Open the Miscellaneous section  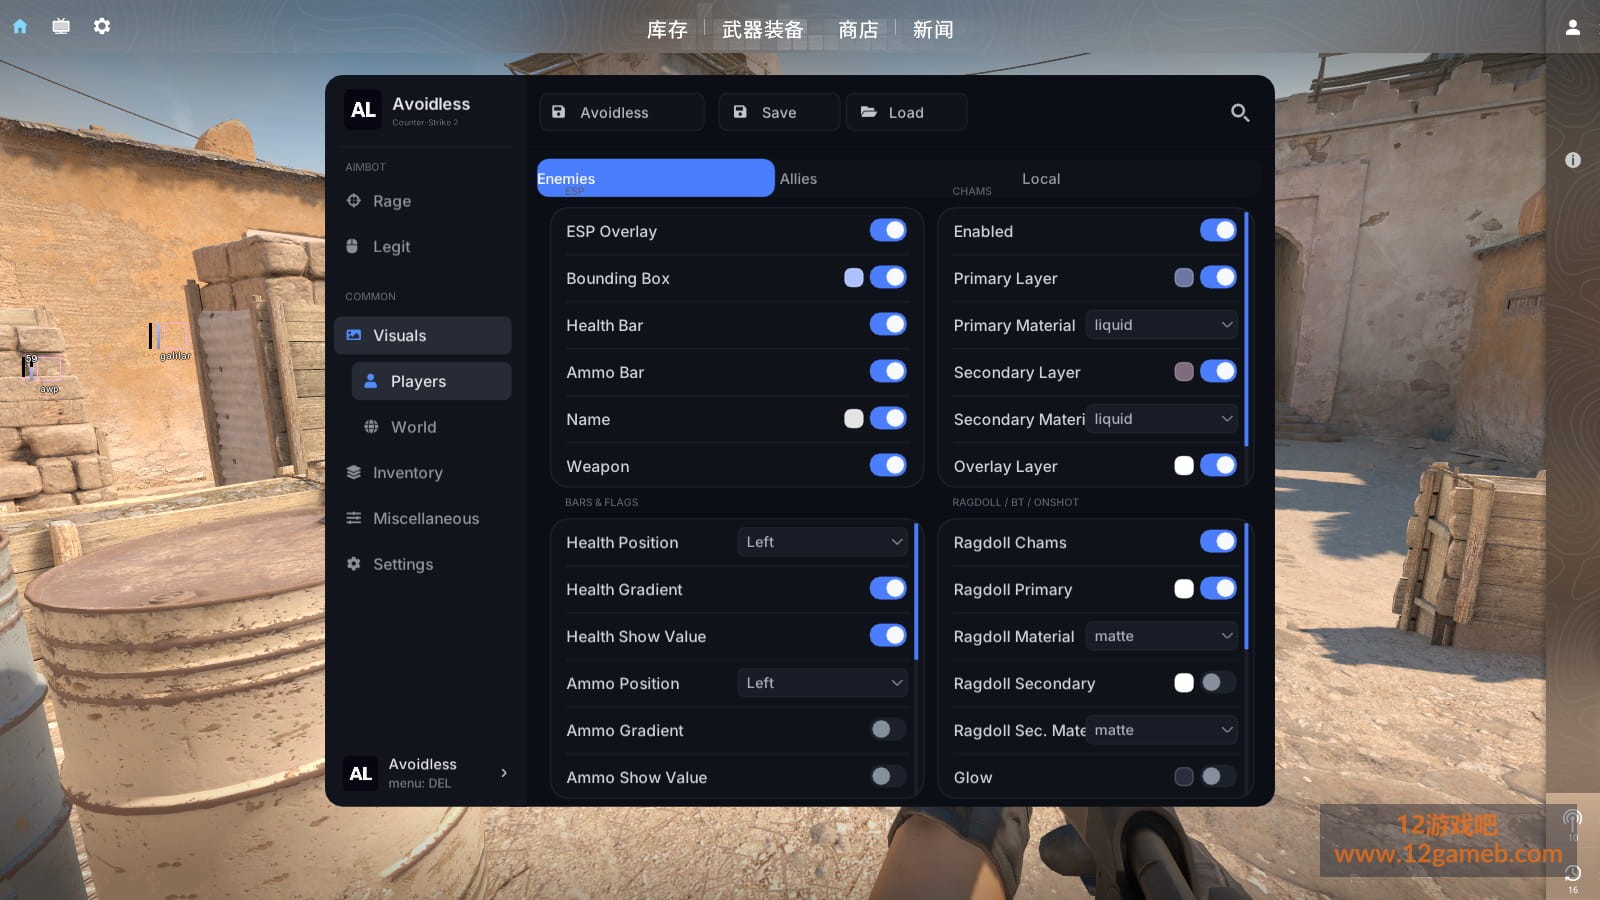pyautogui.click(x=423, y=518)
